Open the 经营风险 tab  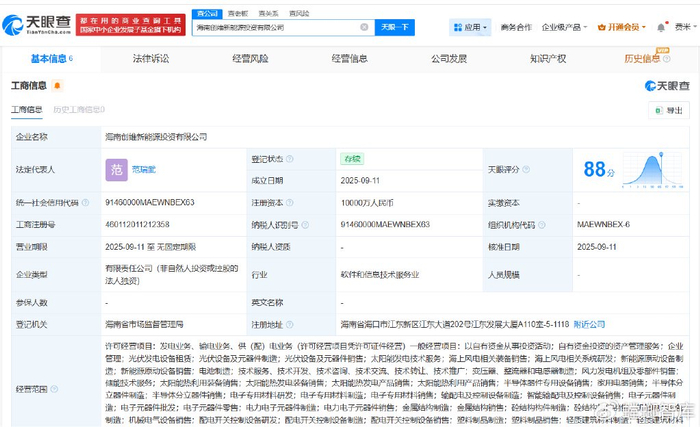[250, 59]
